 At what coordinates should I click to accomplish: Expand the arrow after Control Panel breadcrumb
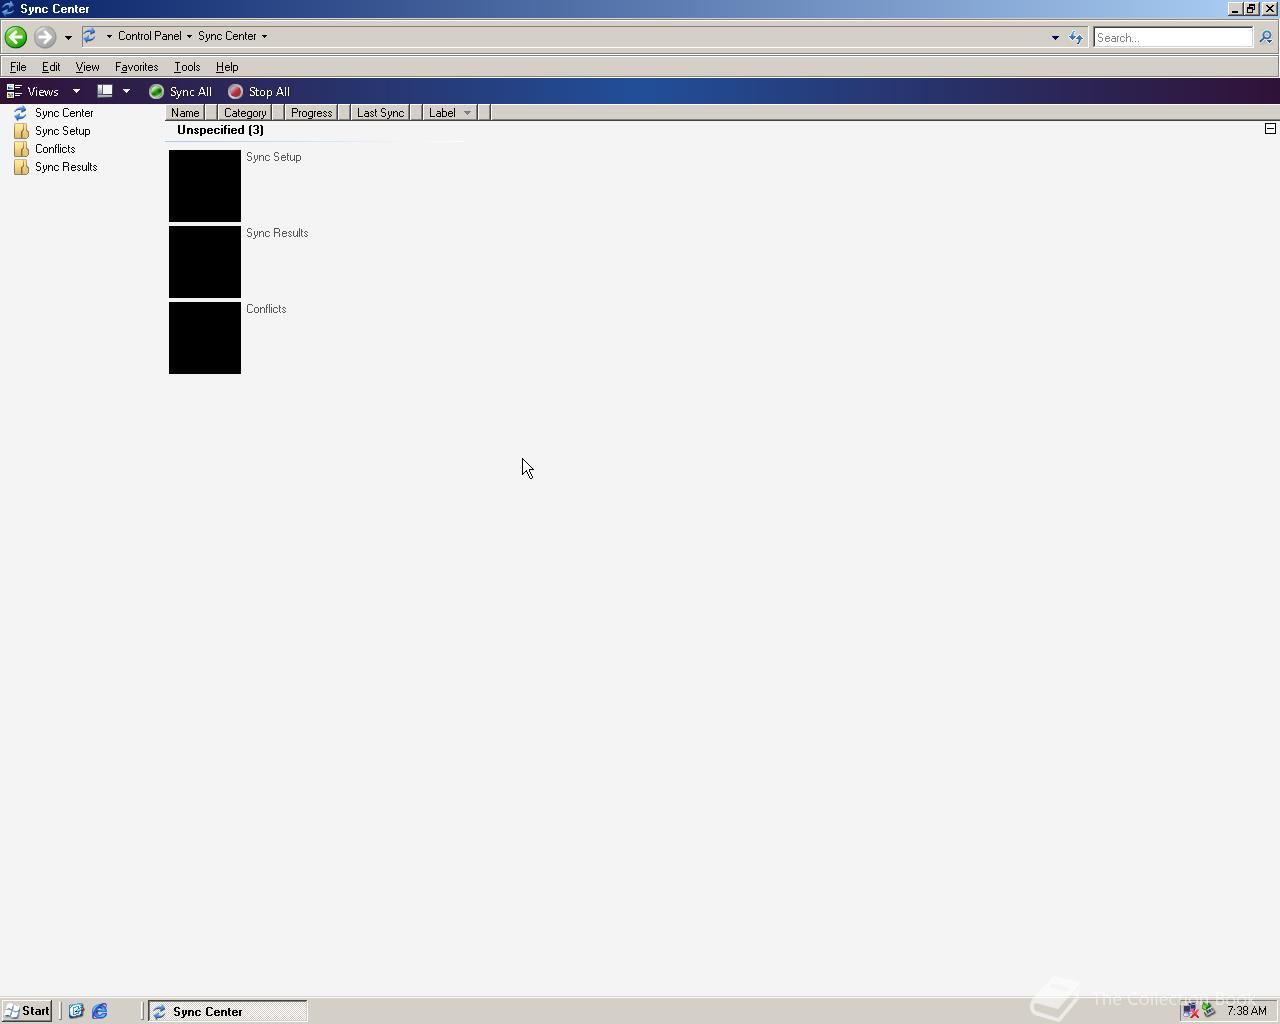coord(189,36)
